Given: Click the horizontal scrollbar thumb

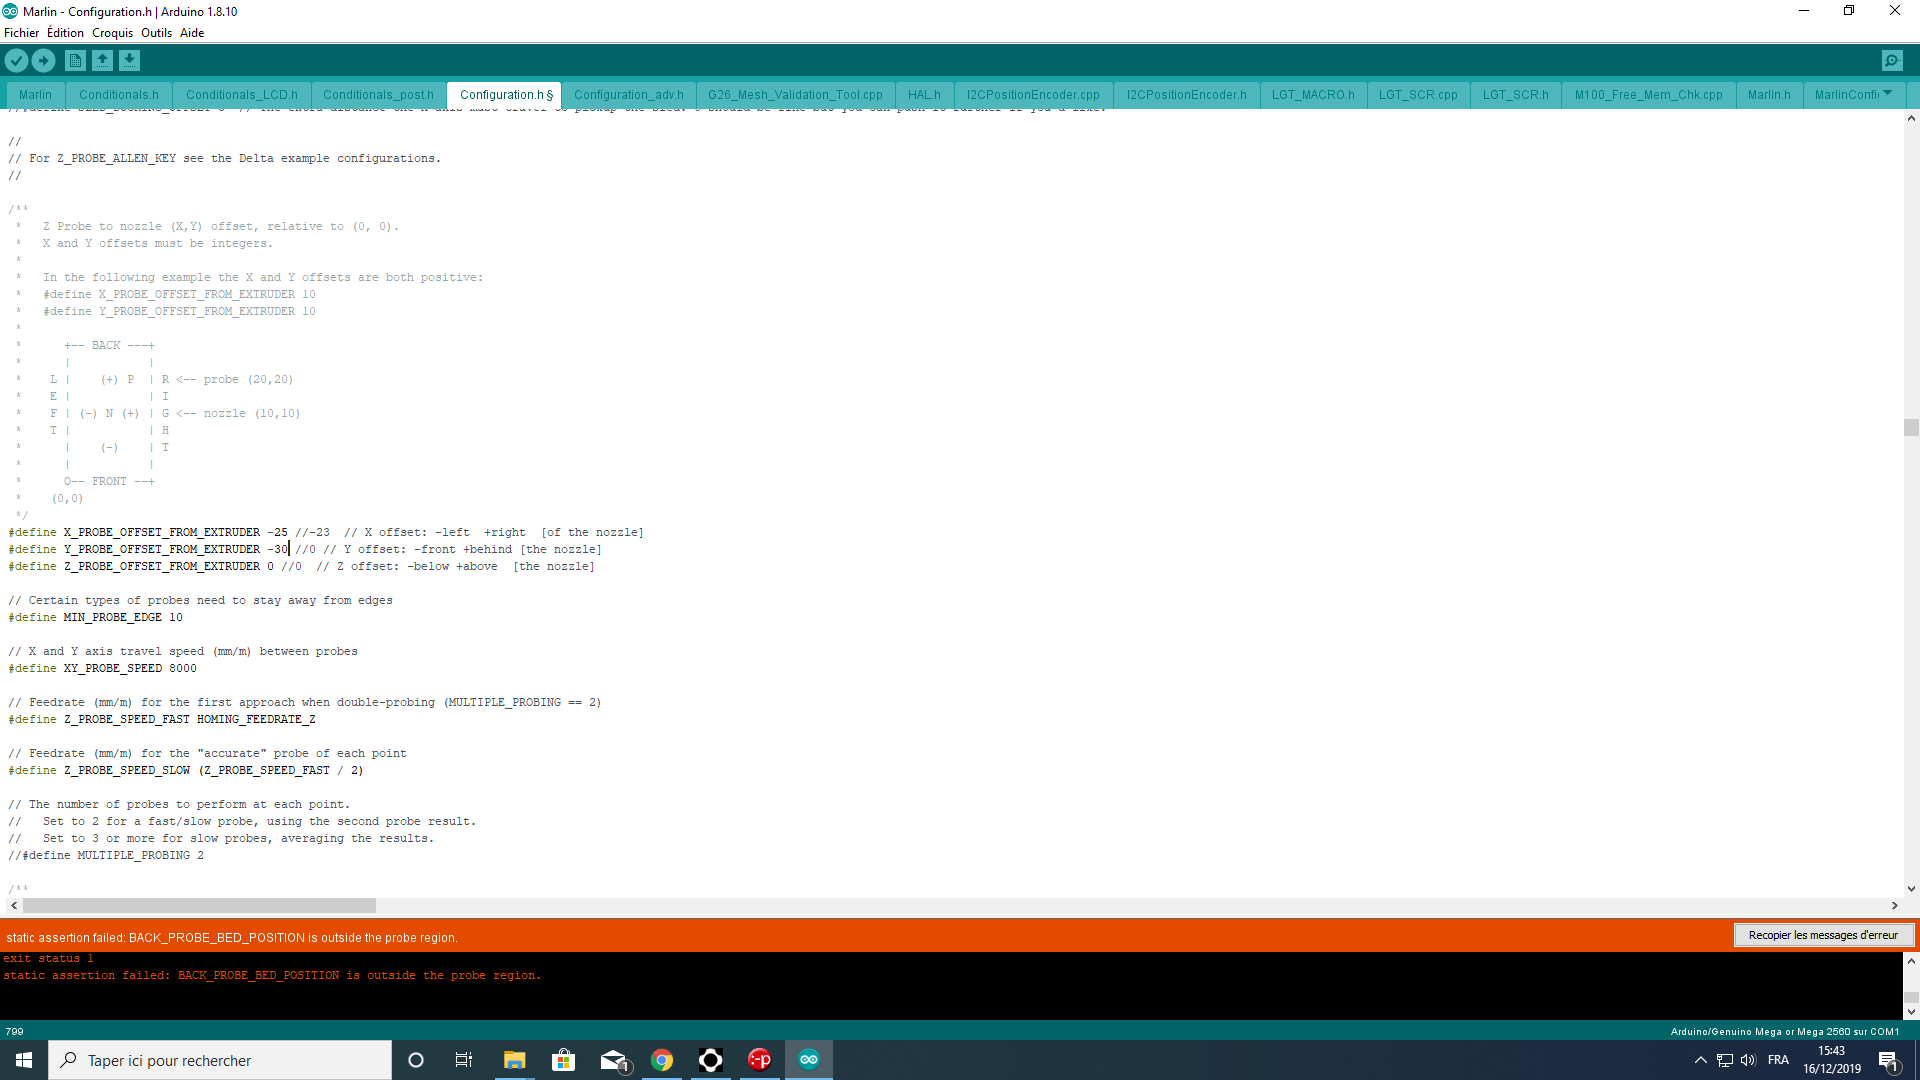Looking at the screenshot, I should point(199,905).
